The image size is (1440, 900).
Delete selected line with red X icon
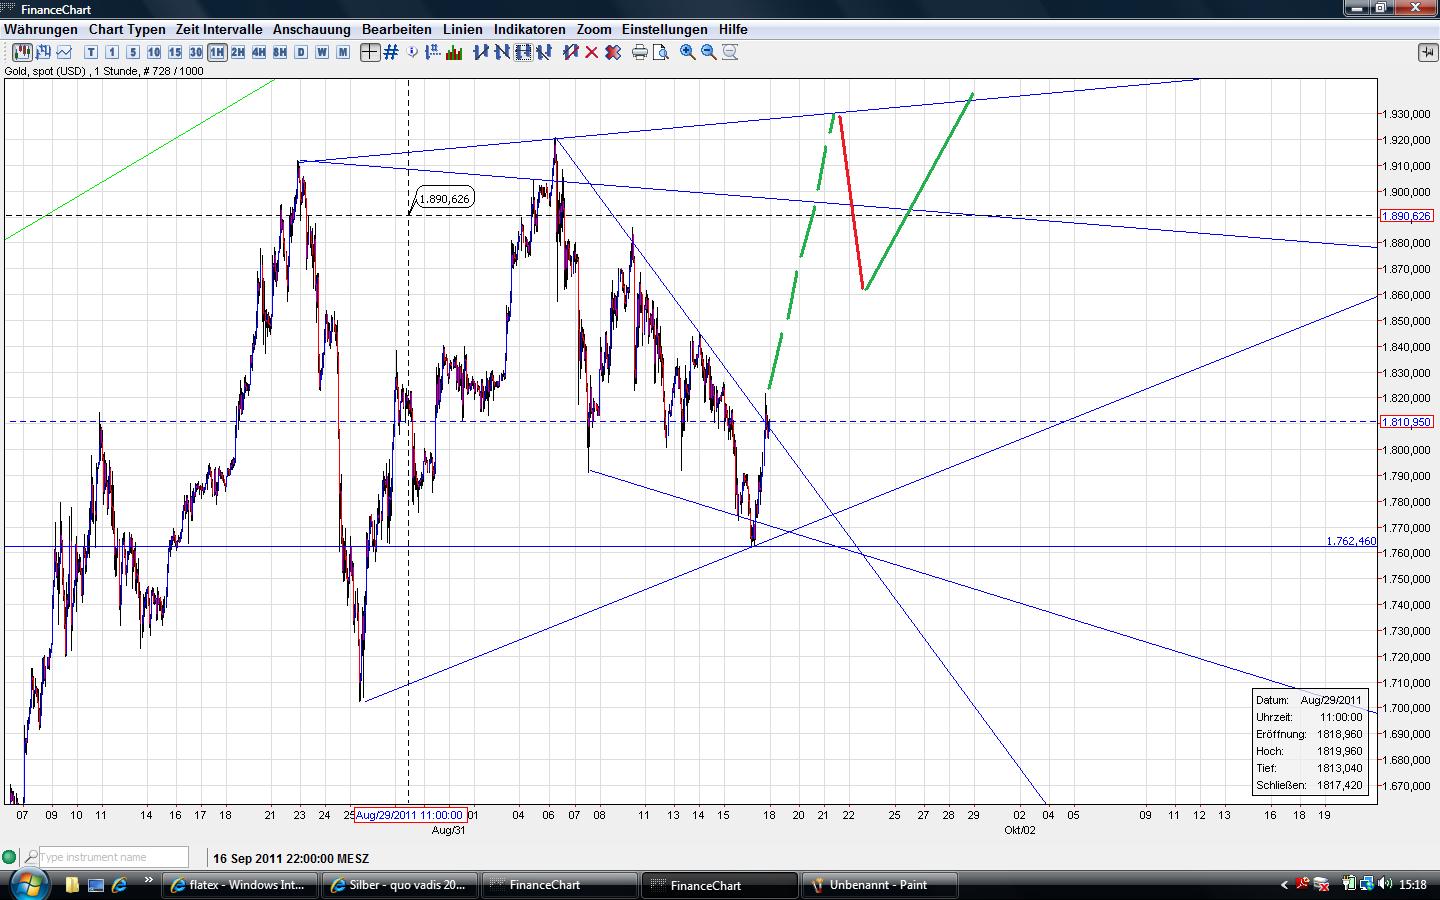click(x=592, y=52)
